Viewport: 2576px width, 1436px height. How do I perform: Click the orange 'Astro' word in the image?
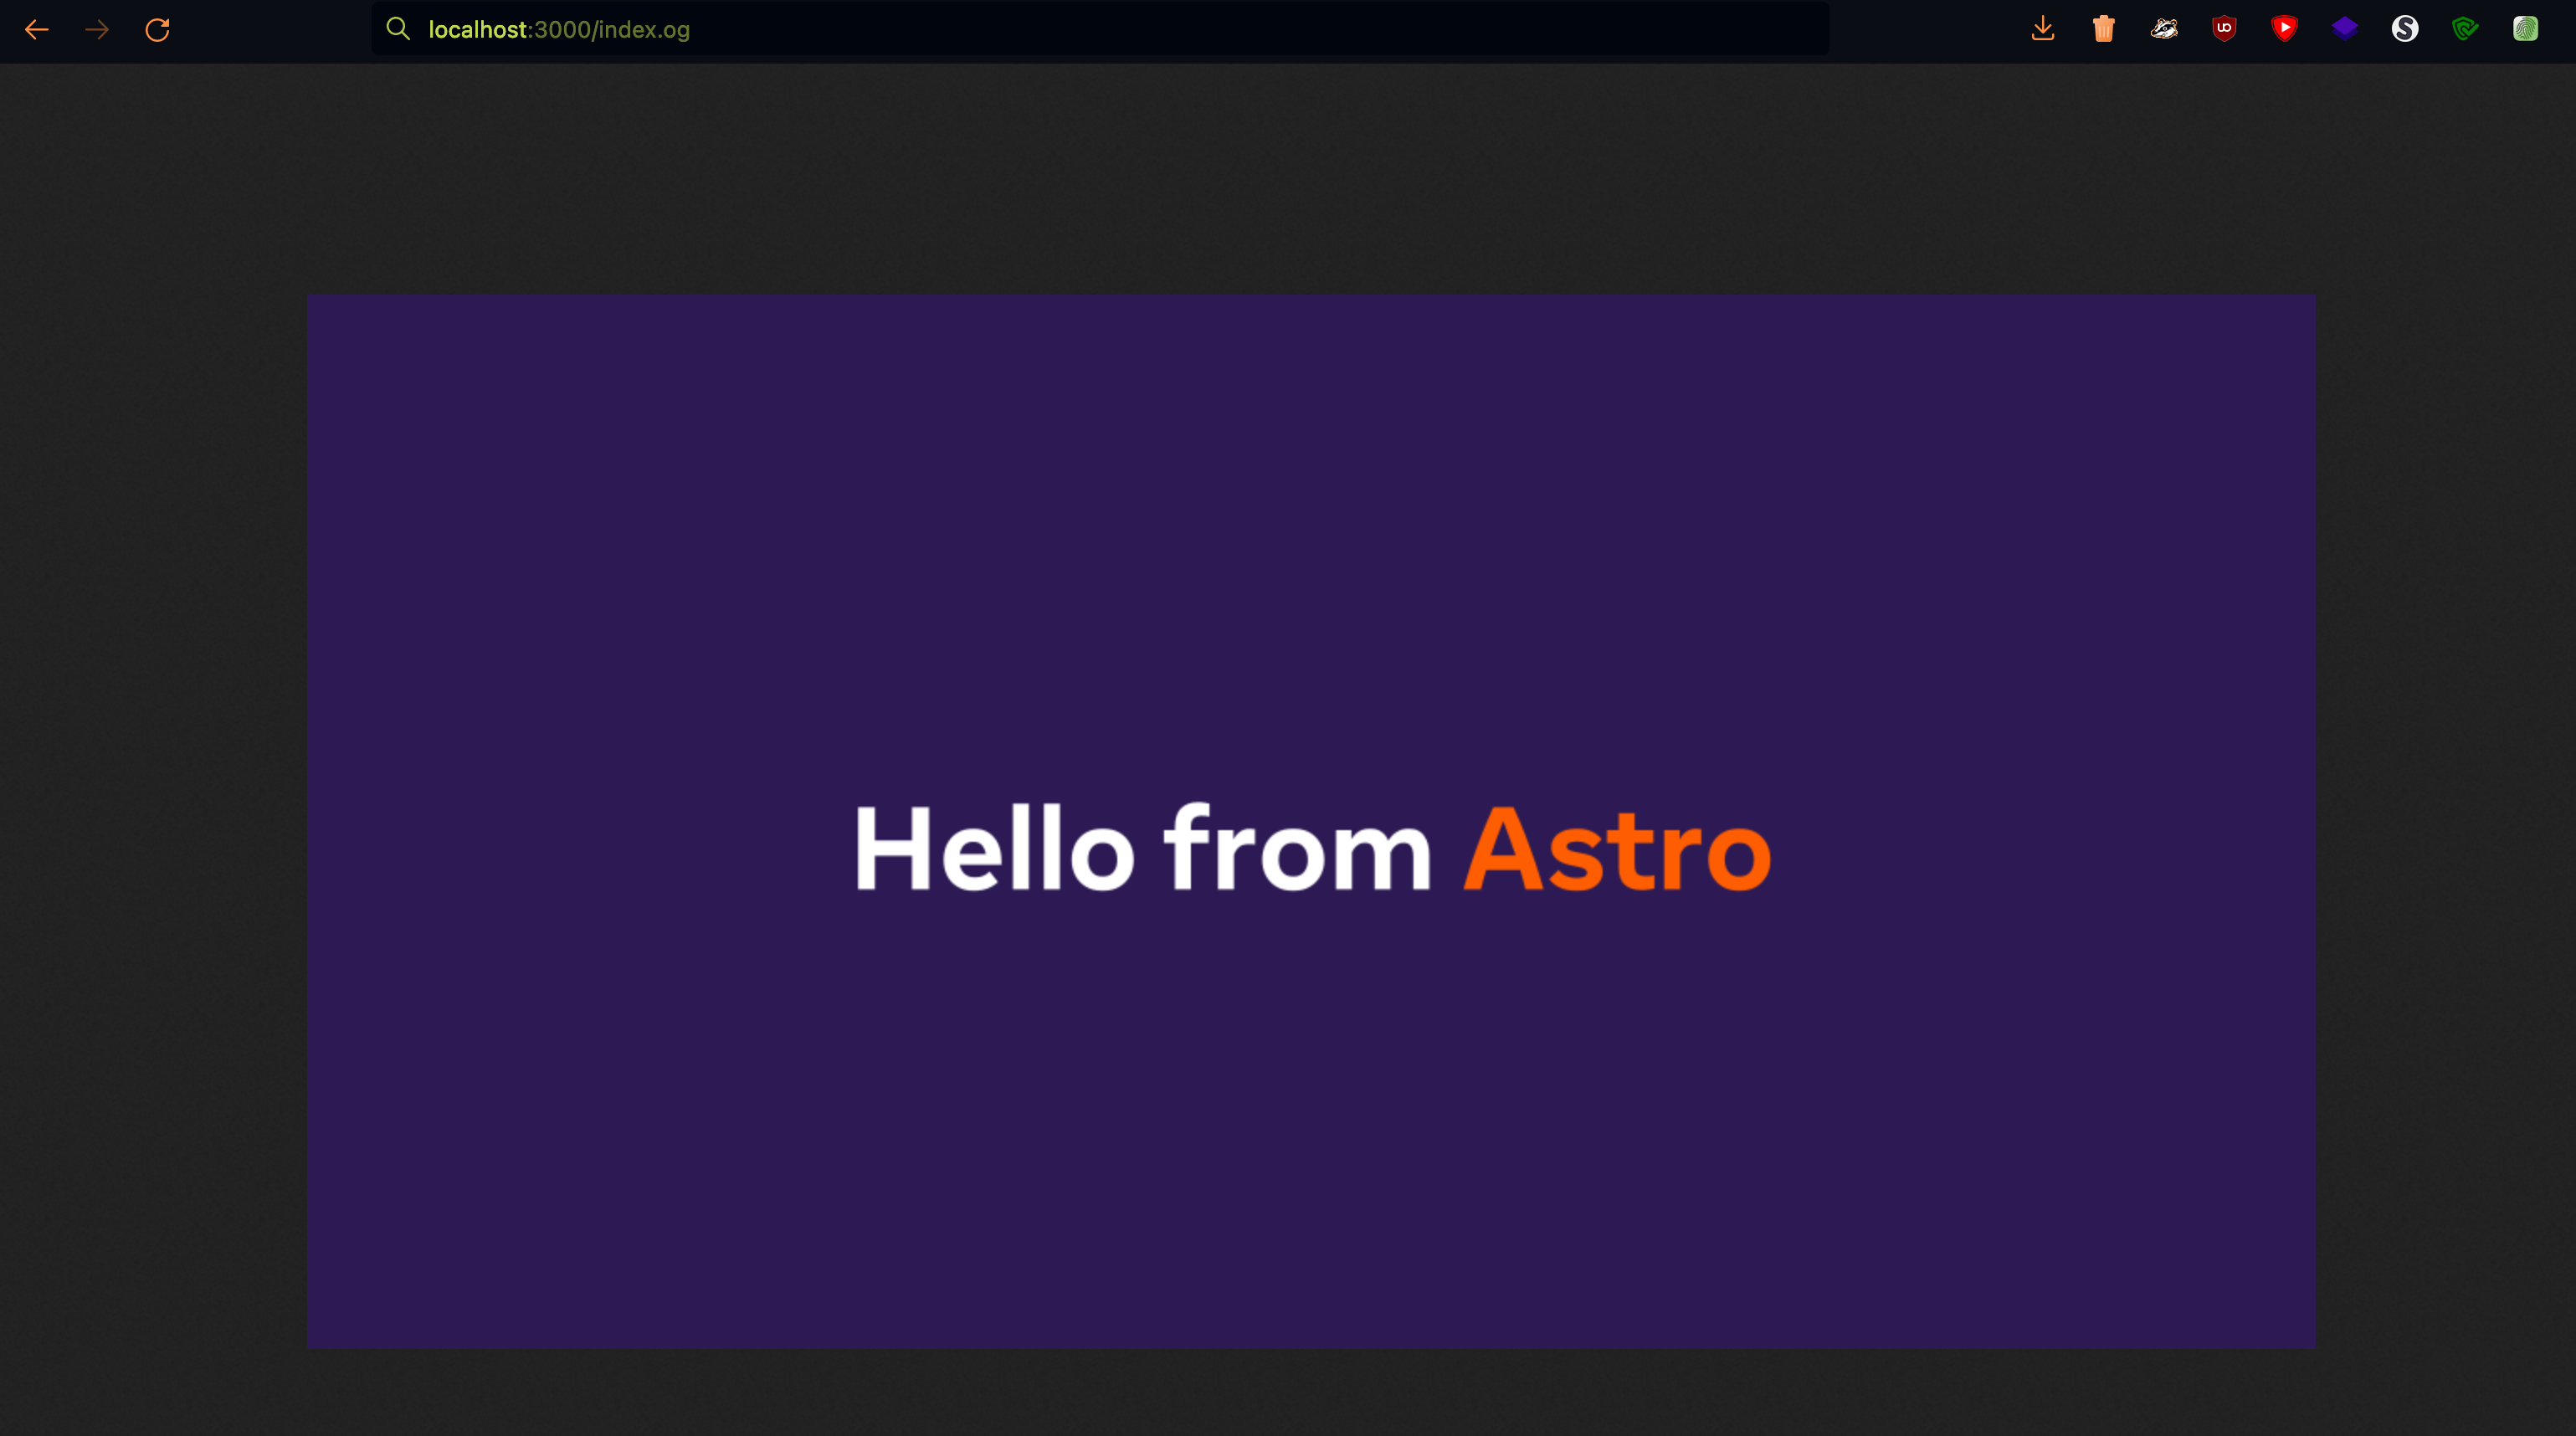pos(1615,852)
